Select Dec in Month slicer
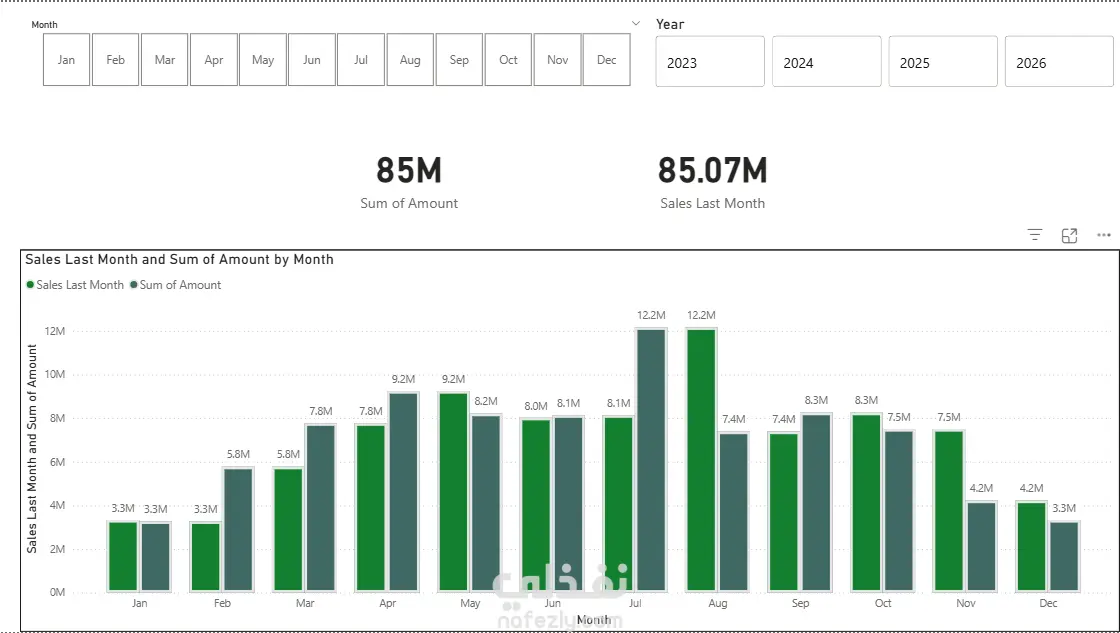The height and width of the screenshot is (633, 1120). tap(606, 60)
